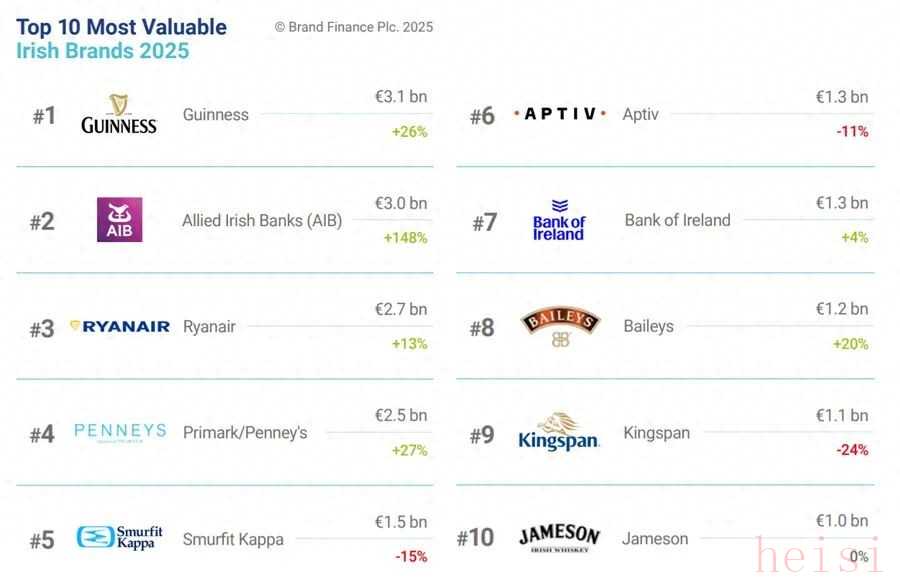Click the Brand Finance Plc. 2025 copyright
This screenshot has height=585, width=900.
(354, 27)
